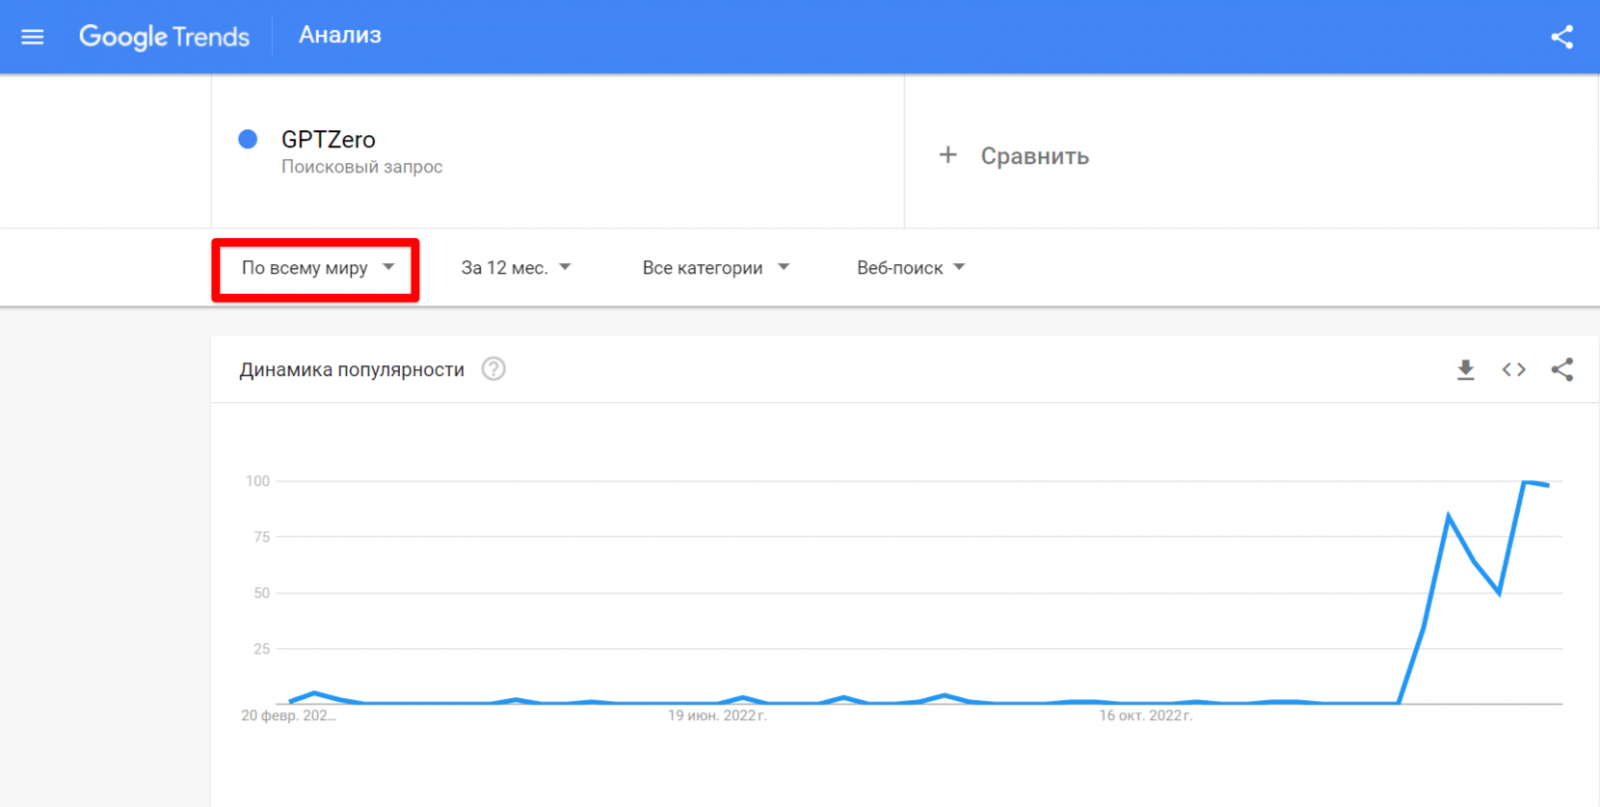Click the GPTZero search term
This screenshot has width=1600, height=807.
pos(328,140)
